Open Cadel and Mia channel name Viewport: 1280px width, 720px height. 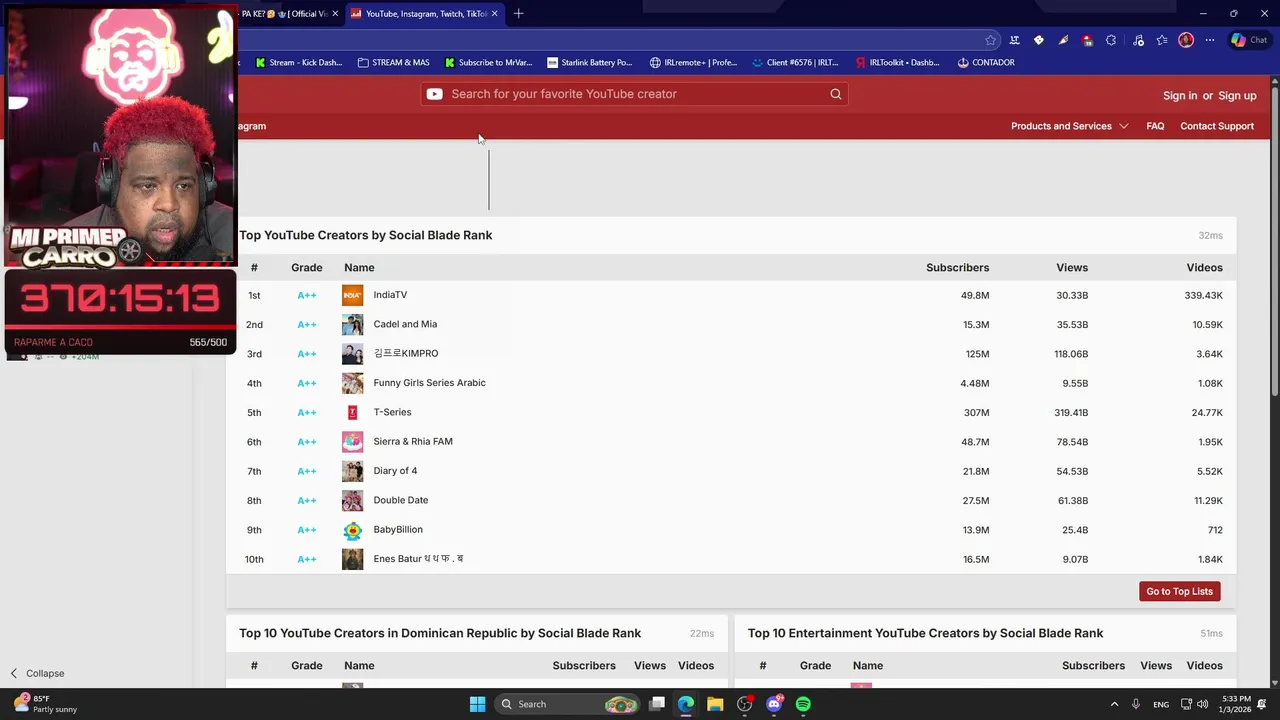(x=405, y=324)
